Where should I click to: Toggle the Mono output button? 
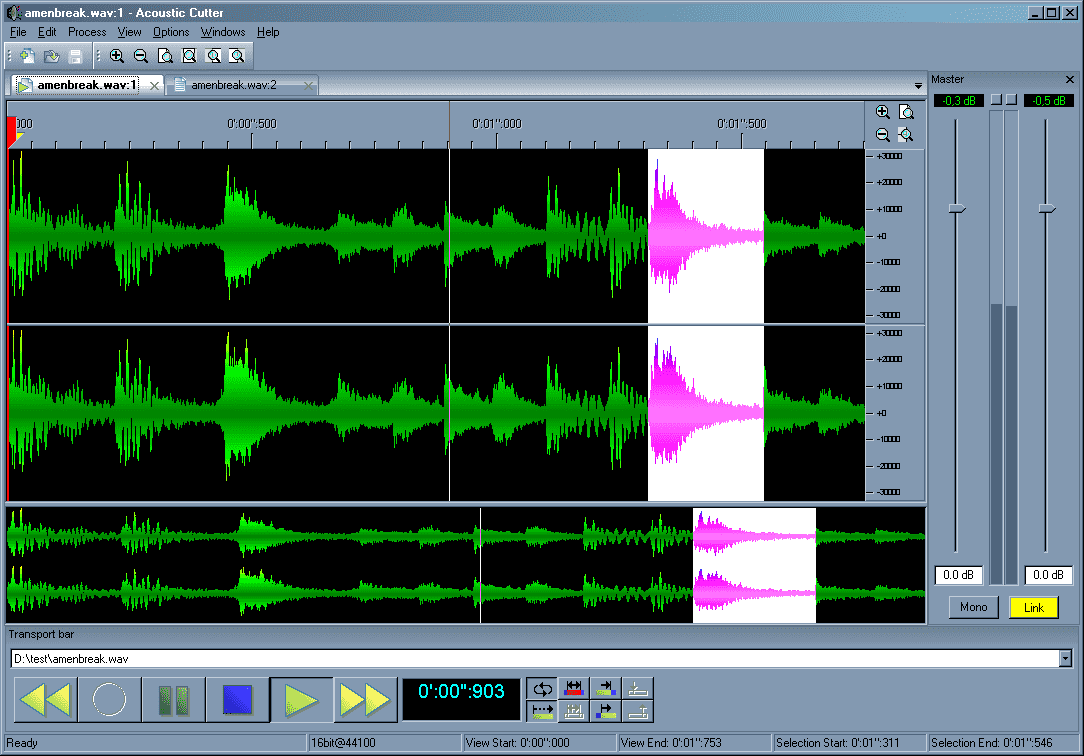pos(972,607)
